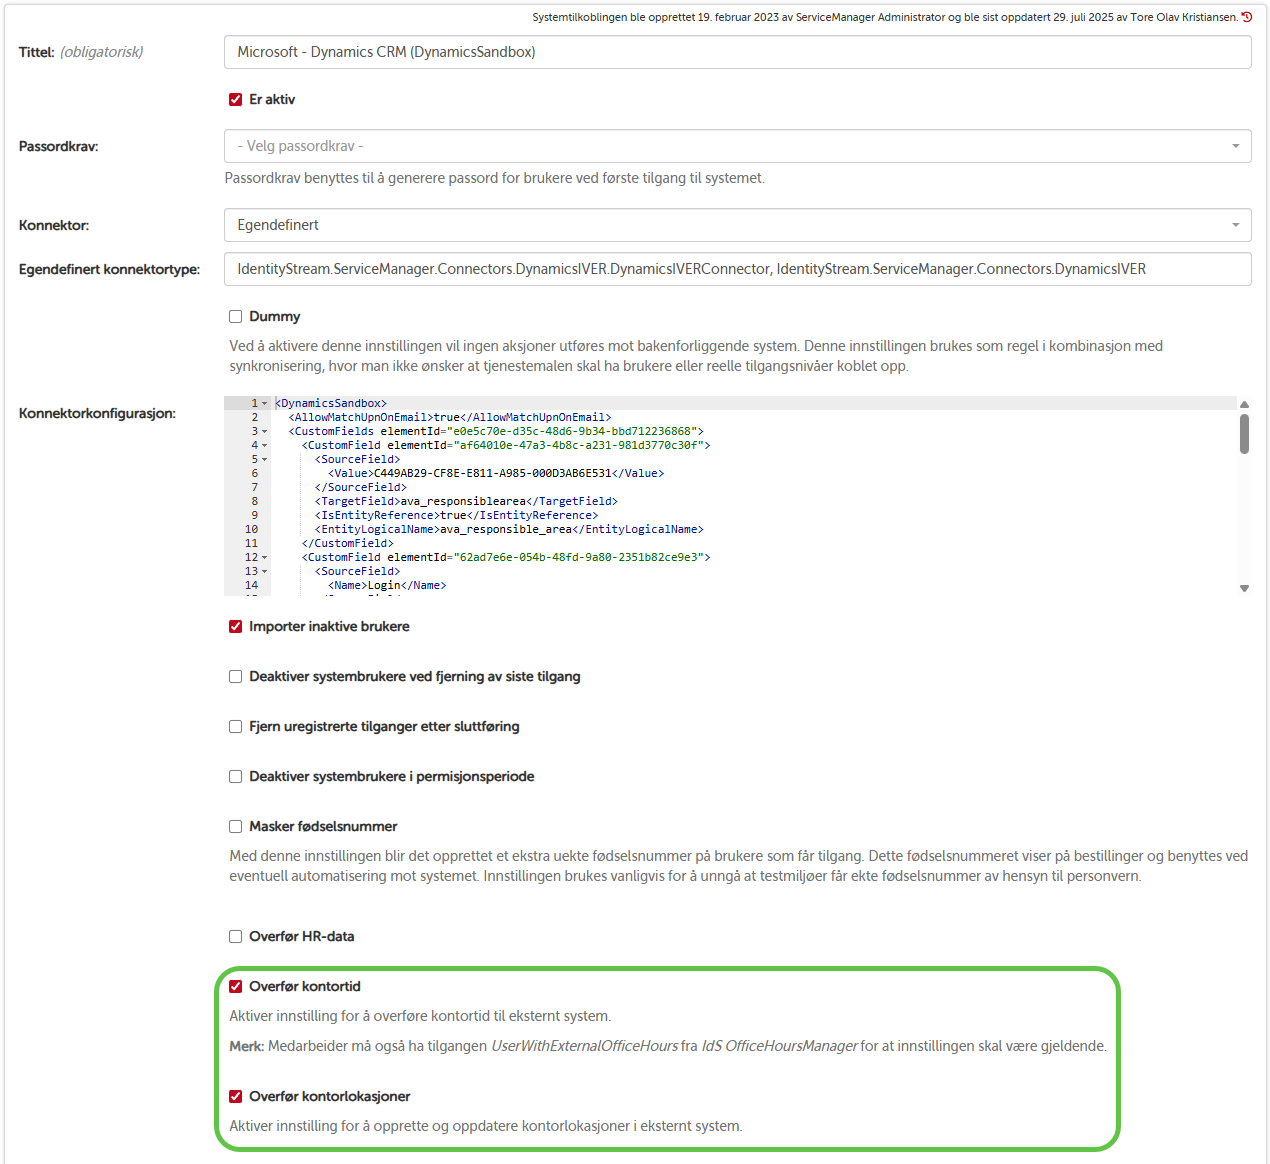The image size is (1270, 1164).
Task: Click the Egendefinert konnektortype input field
Action: (x=737, y=269)
